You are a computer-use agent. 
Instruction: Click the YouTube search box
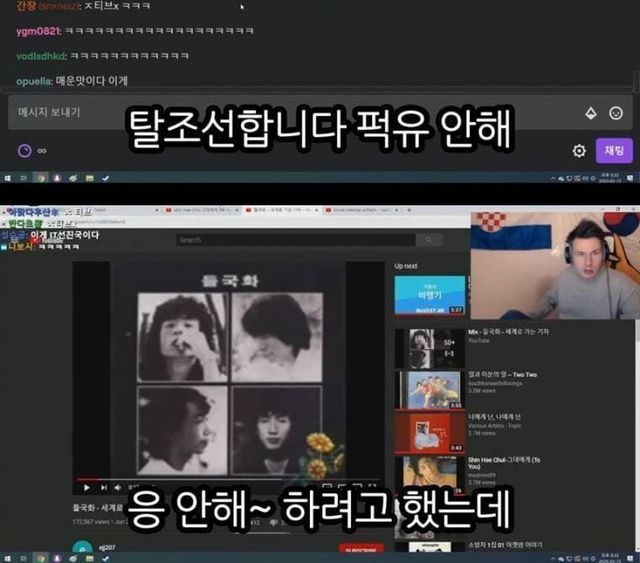point(295,240)
